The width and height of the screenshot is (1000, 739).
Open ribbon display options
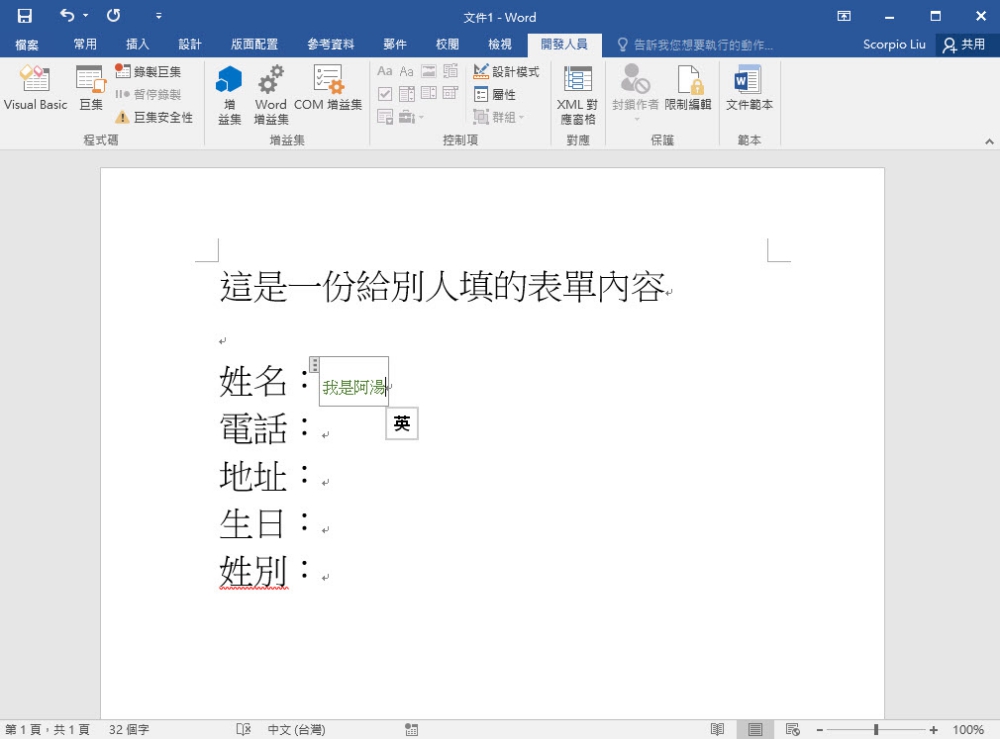click(x=844, y=16)
